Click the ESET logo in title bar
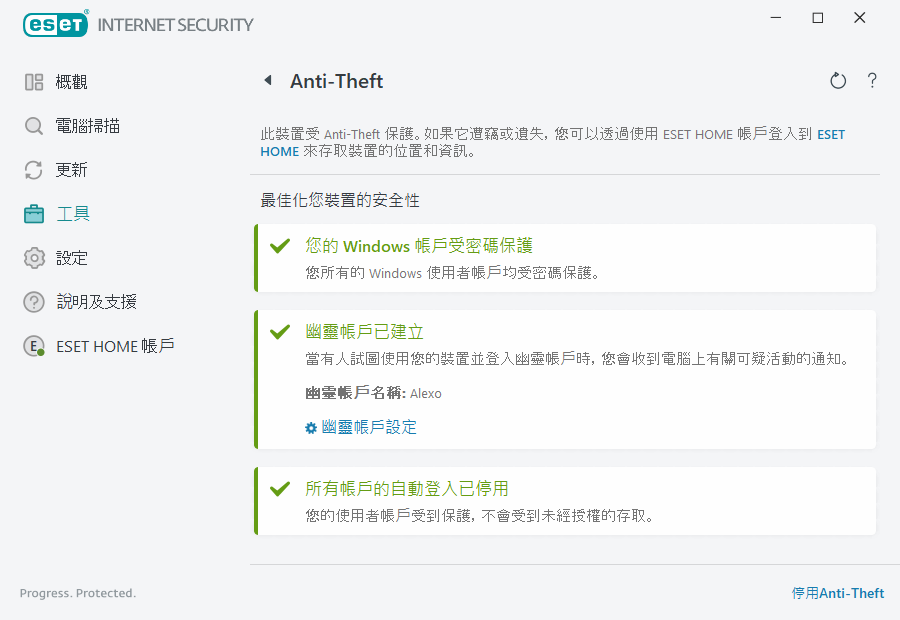The height and width of the screenshot is (620, 900). pos(56,24)
